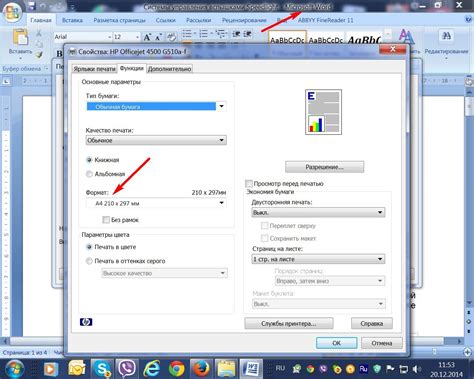Image resolution: width=474 pixels, height=379 pixels.
Task: Expand the Буфер обмена clipboard launcher in Word
Action: click(x=47, y=68)
